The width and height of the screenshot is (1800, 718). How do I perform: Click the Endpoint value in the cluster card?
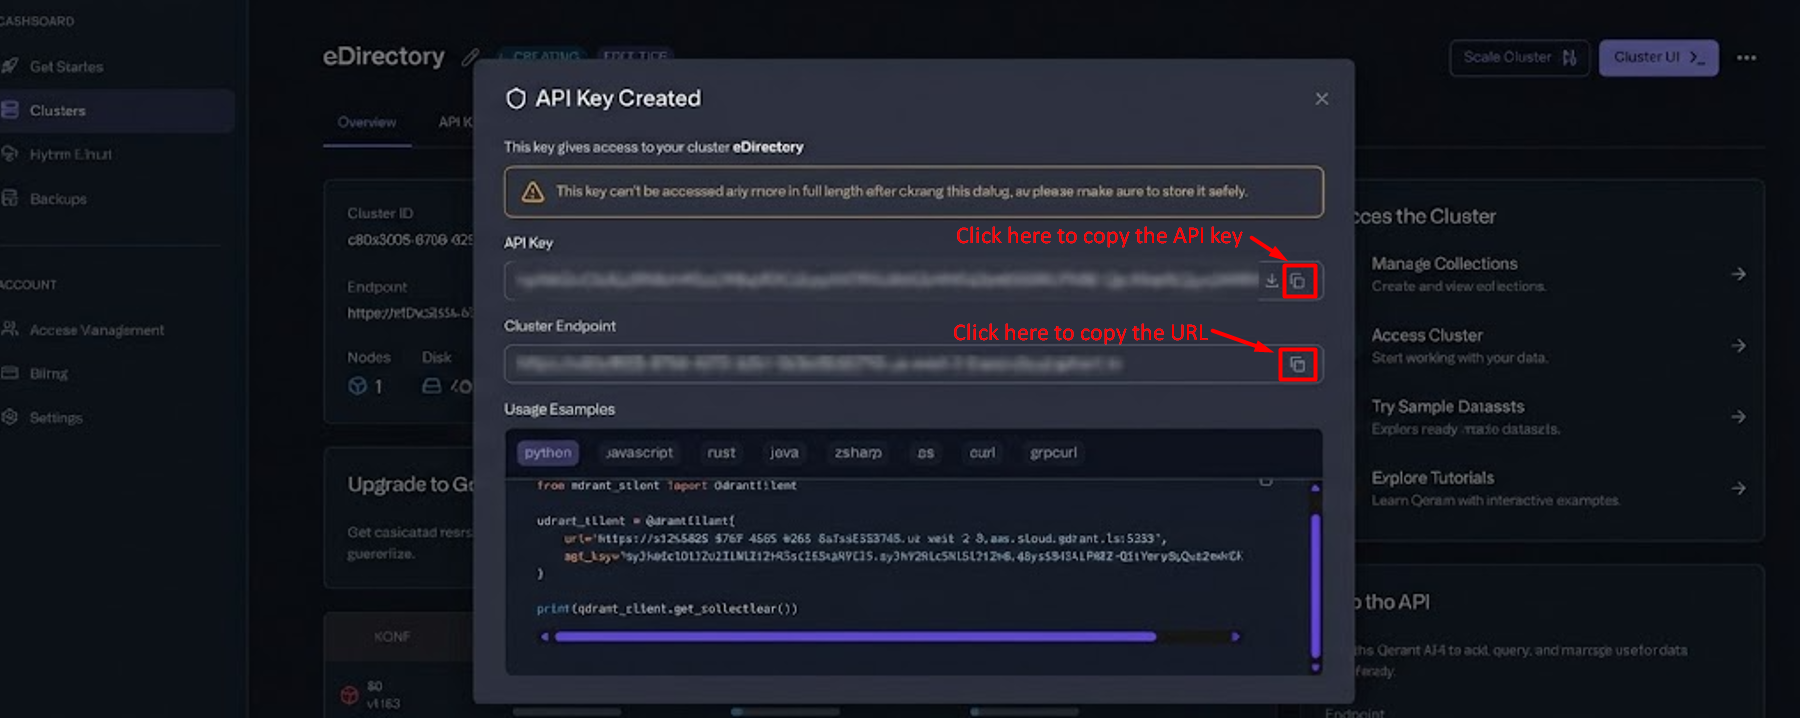(410, 314)
